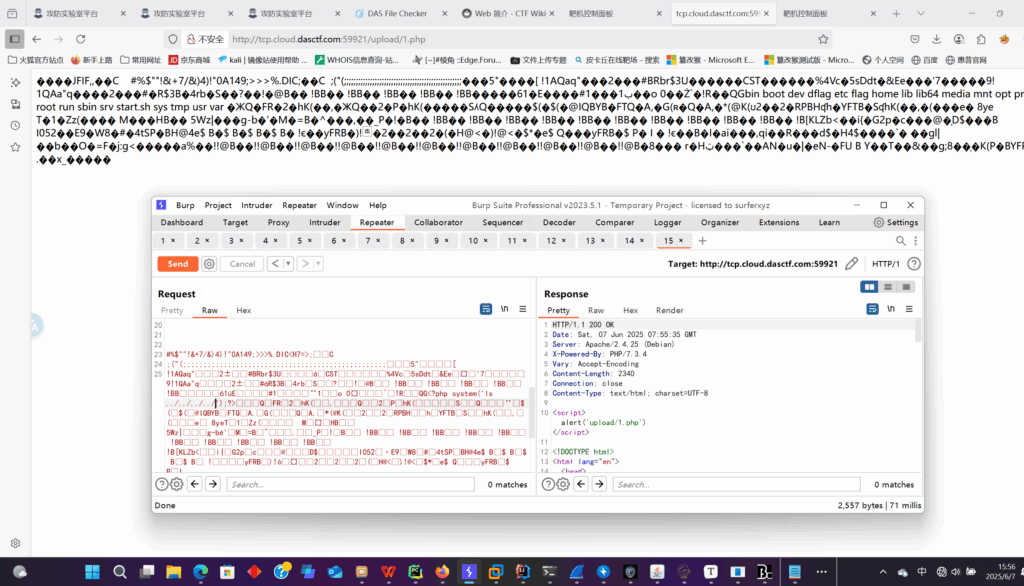Jump to previous request search match
This screenshot has width=1024, height=586.
[195, 484]
